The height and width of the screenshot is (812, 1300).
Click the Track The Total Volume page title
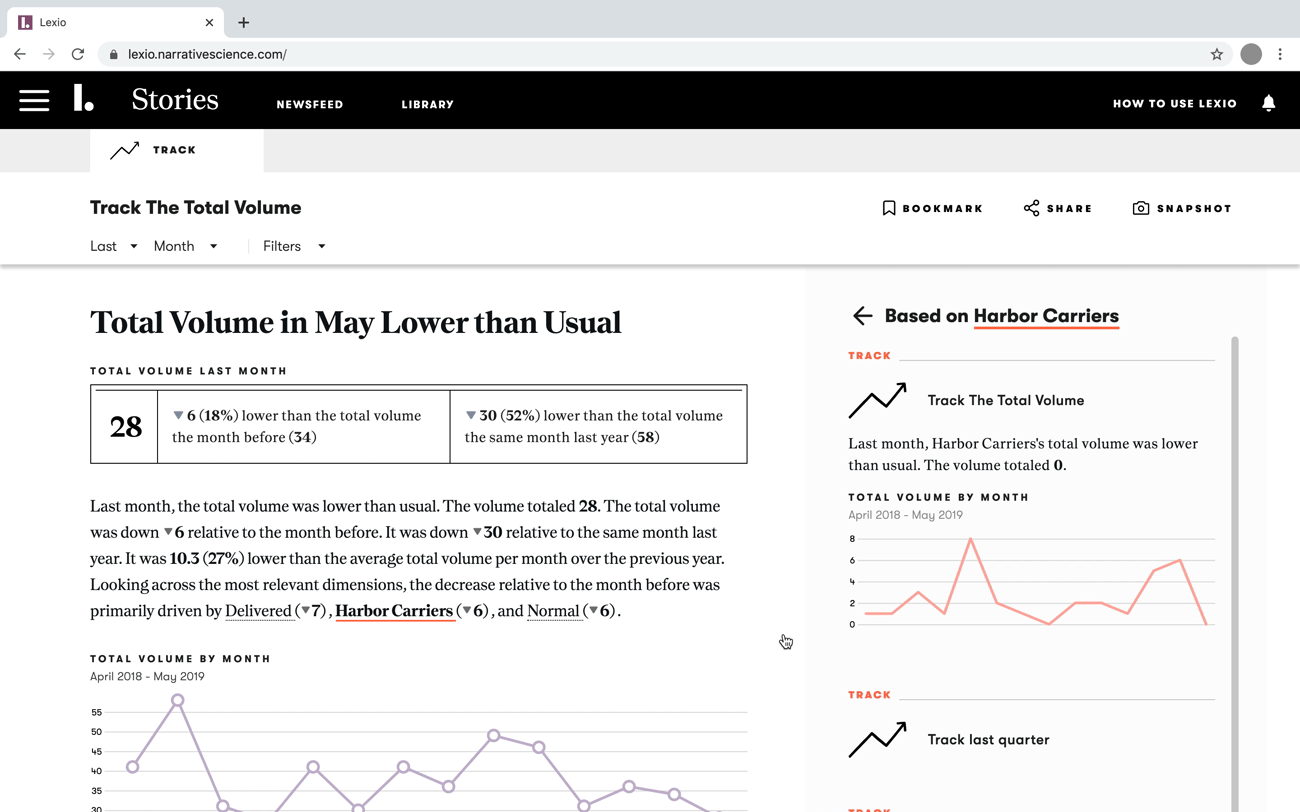tap(196, 208)
